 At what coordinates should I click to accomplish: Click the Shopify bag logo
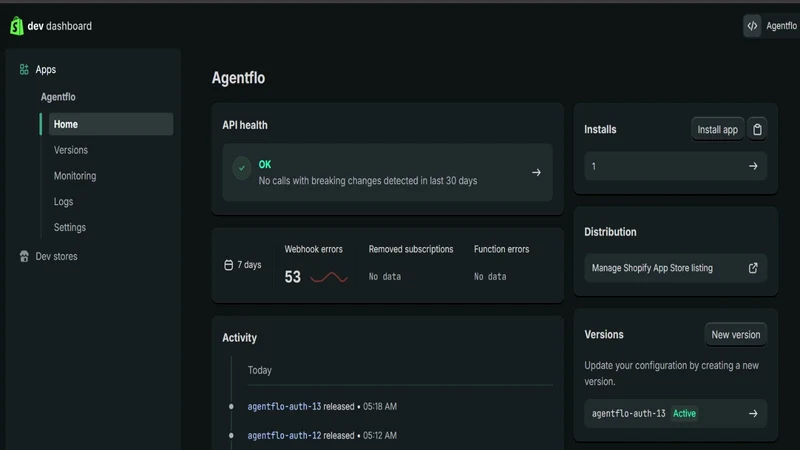point(17,26)
